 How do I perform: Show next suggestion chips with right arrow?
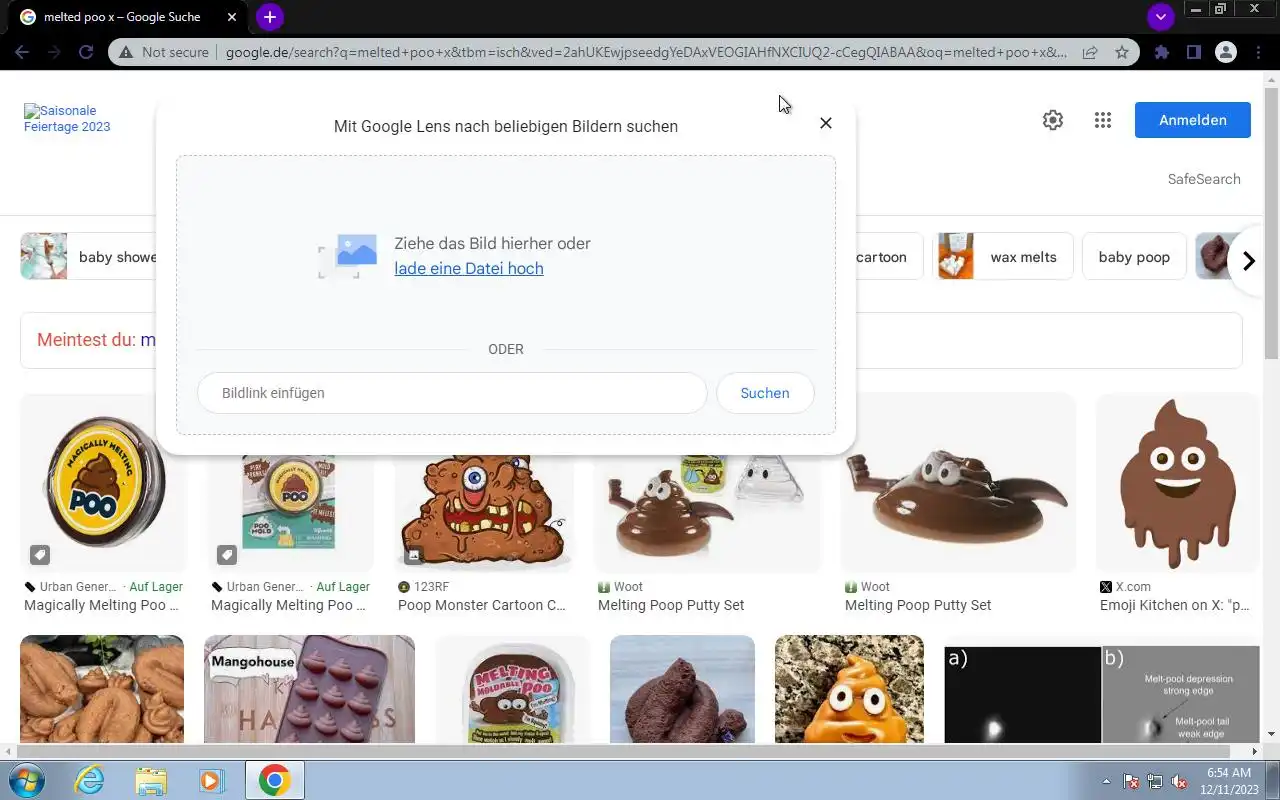[1248, 261]
